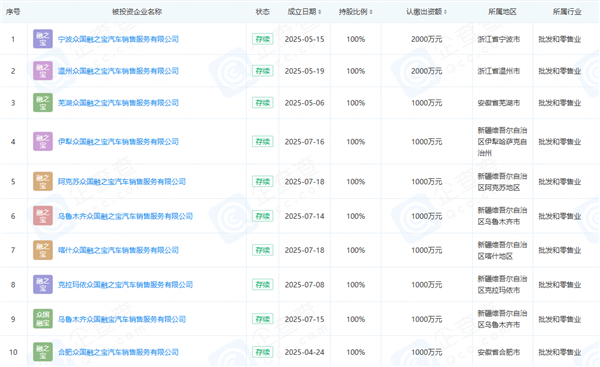
Task: Click the 序号 column header
Action: 13,12
